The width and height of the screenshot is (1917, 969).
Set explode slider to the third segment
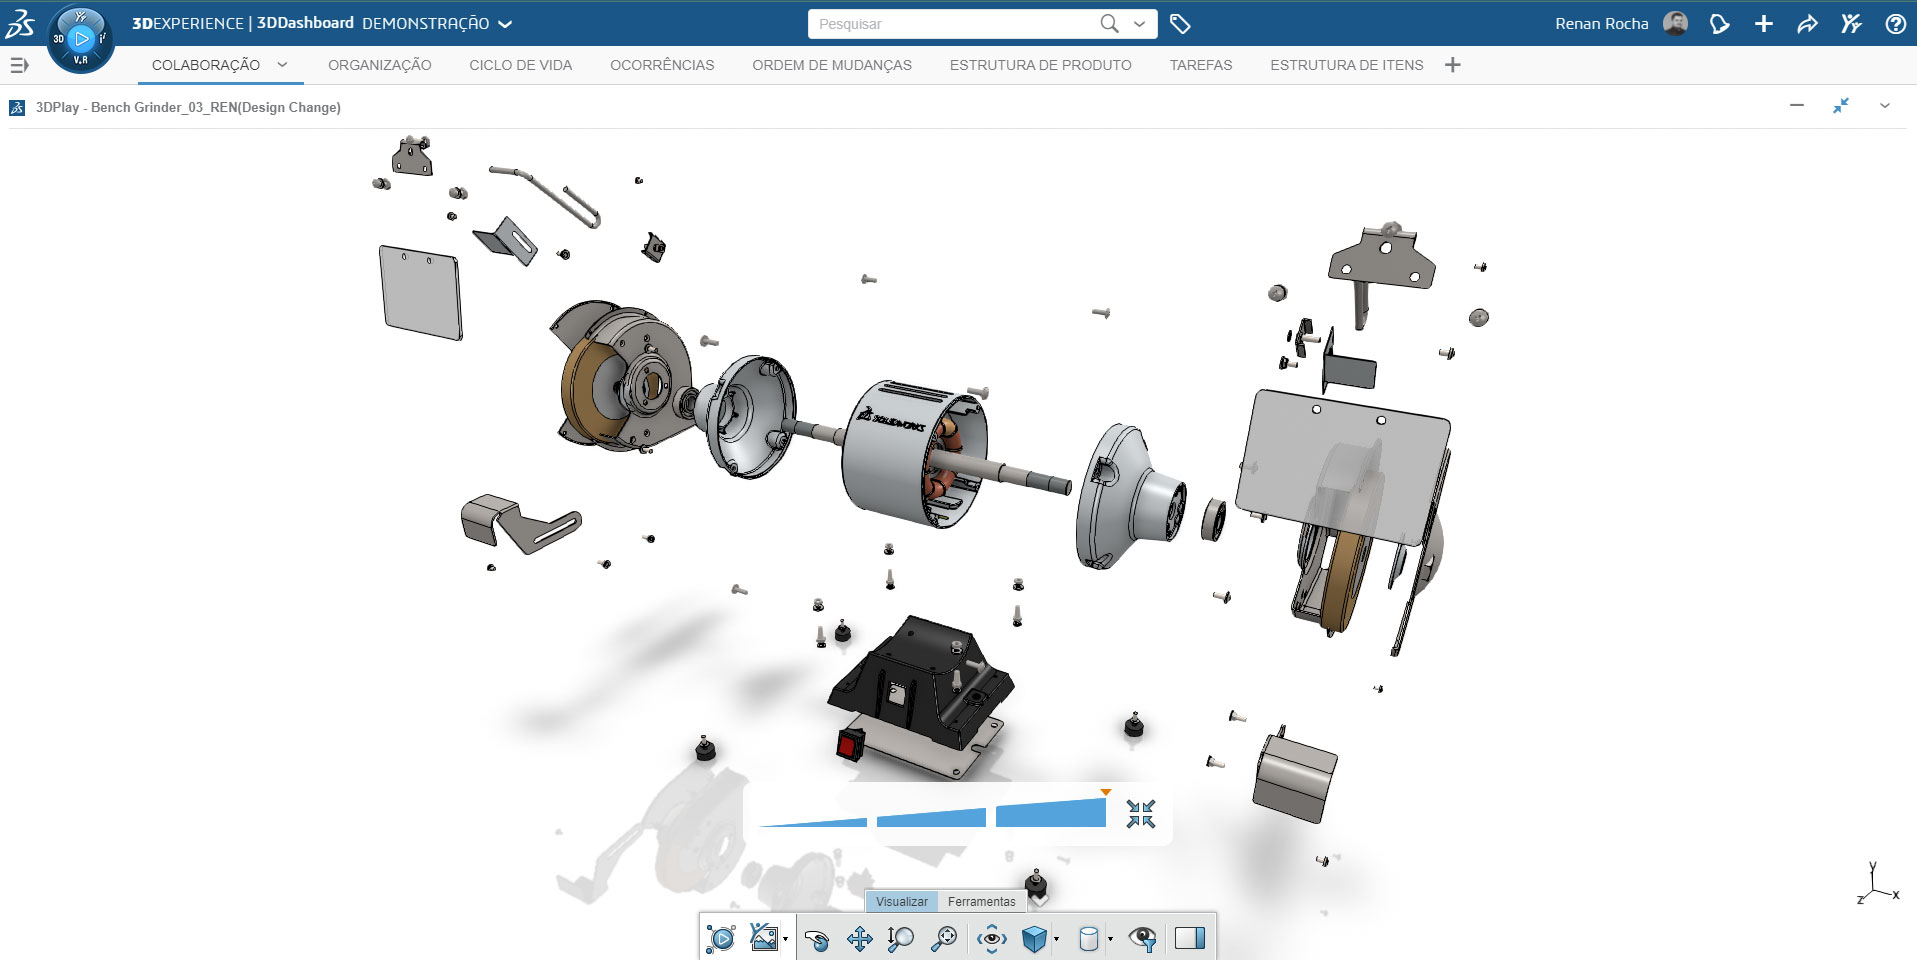1051,812
